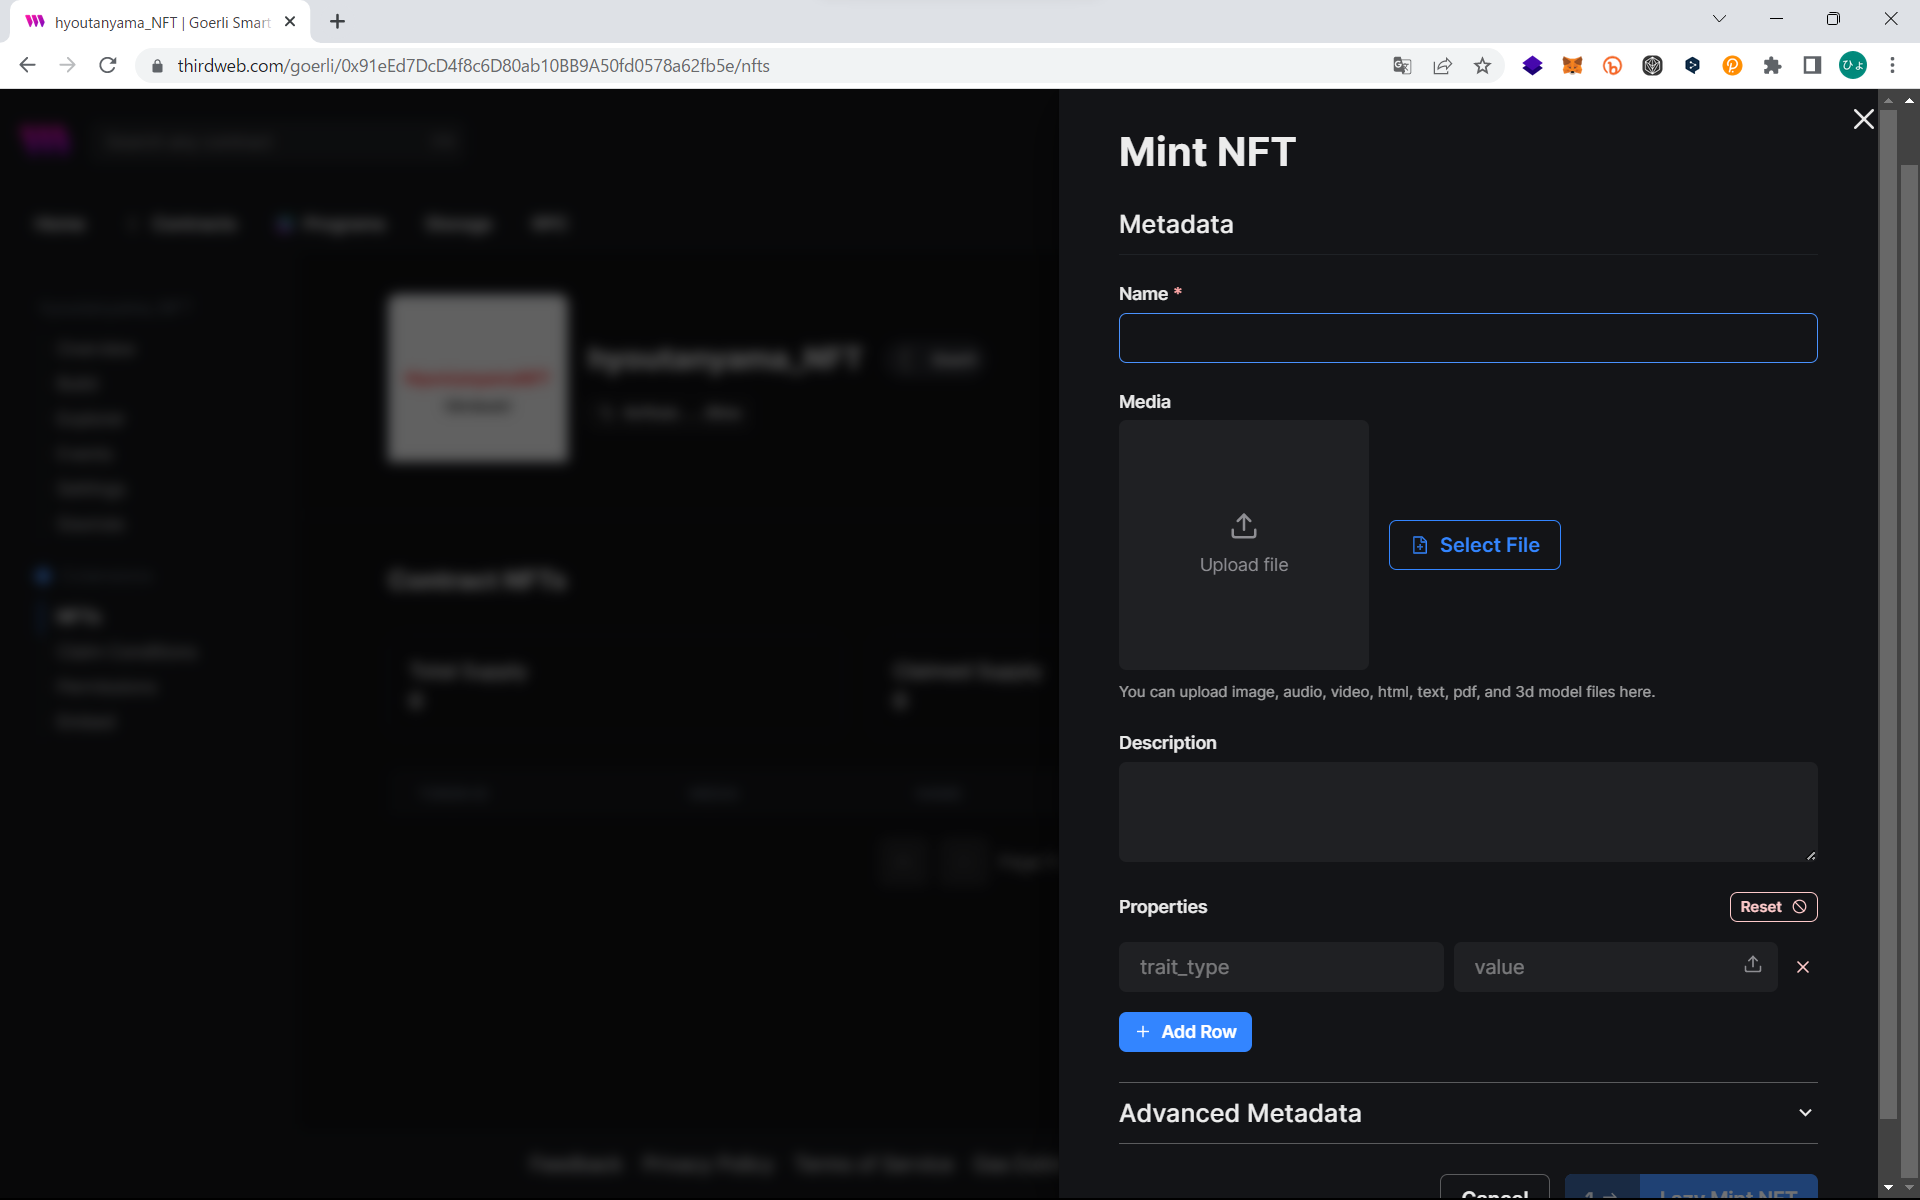Reset the Properties section

pyautogui.click(x=1772, y=907)
